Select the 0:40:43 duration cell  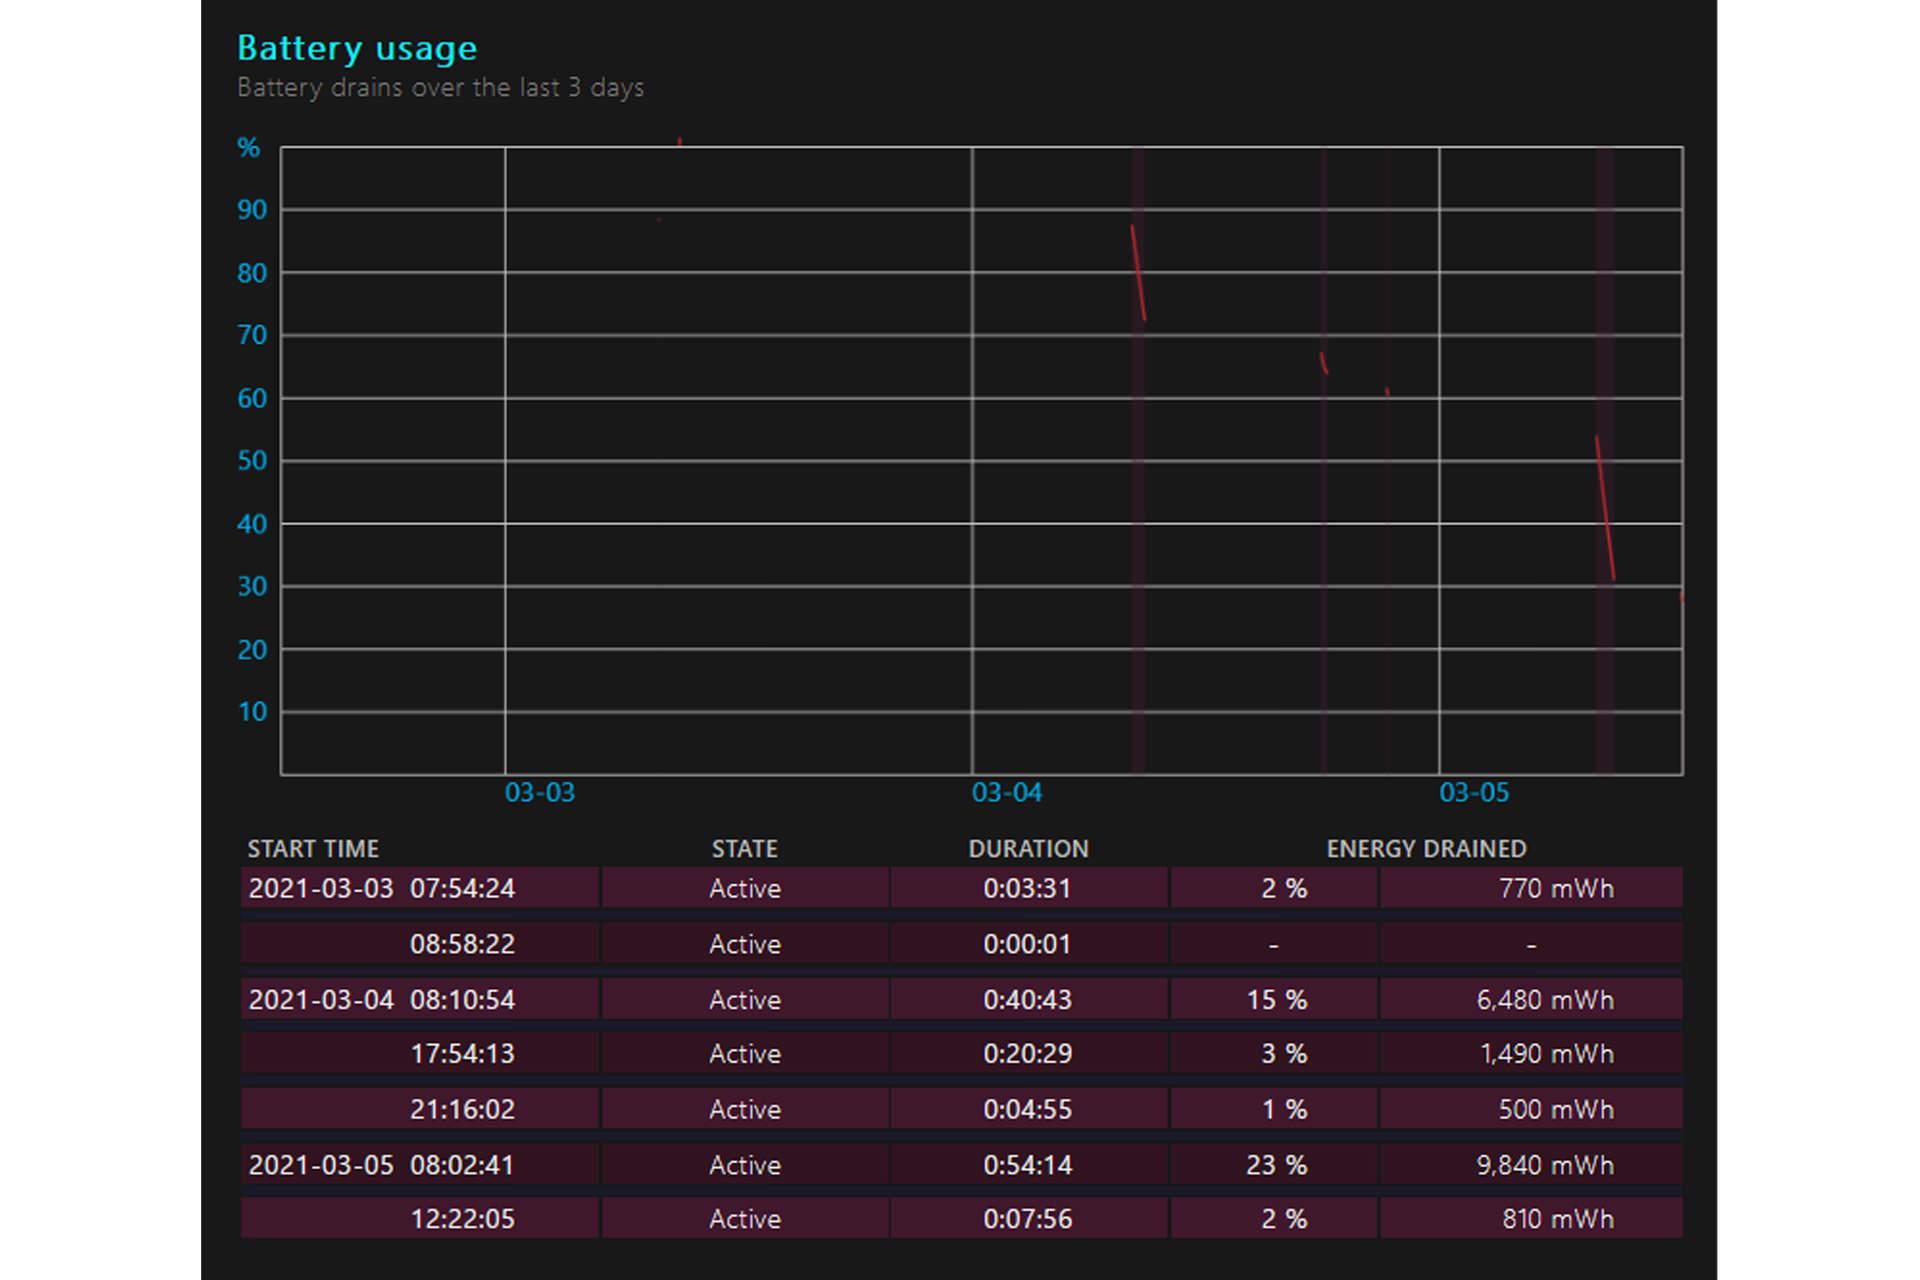point(1028,999)
